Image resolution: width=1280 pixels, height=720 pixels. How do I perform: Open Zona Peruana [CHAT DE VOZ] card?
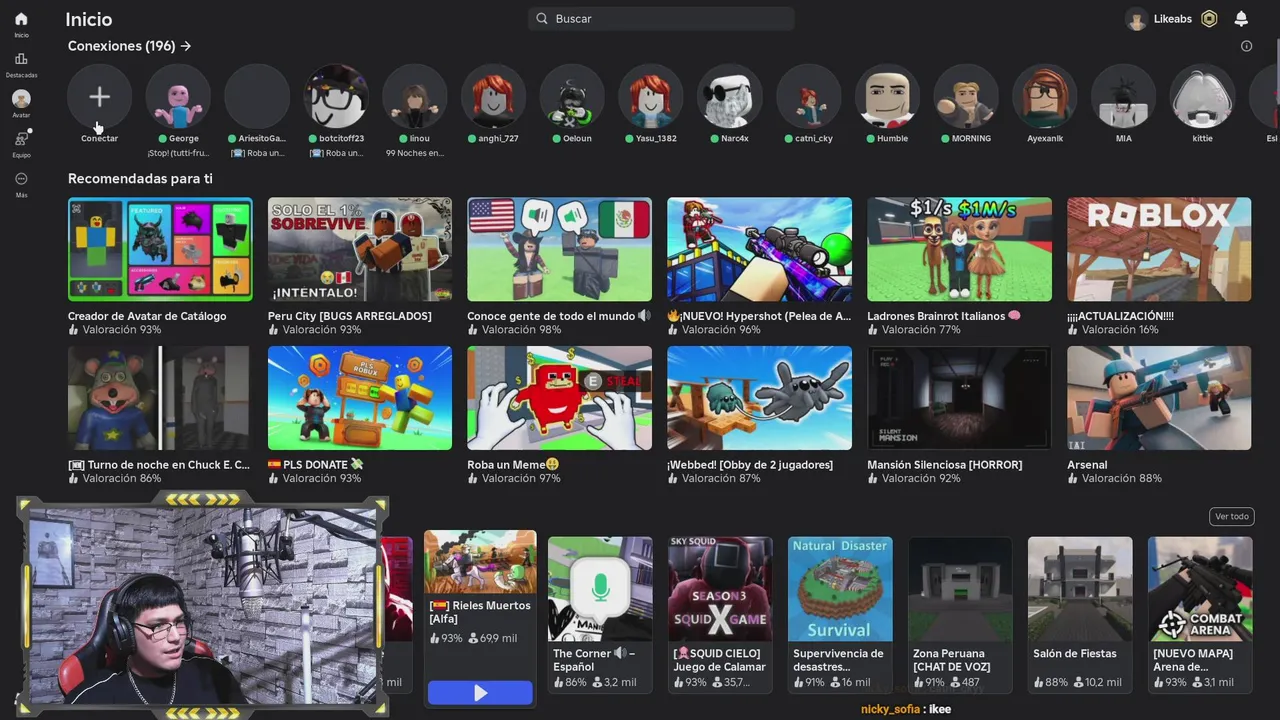click(960, 614)
